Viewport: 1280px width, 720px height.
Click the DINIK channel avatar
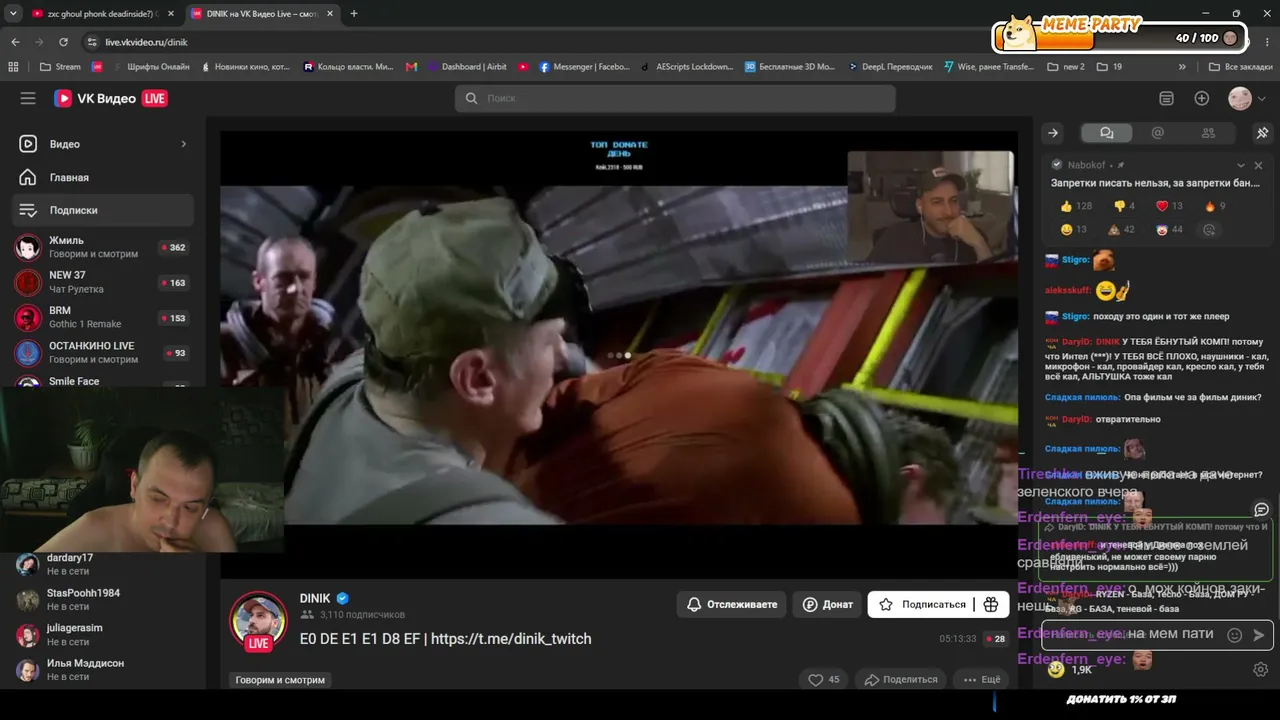(x=259, y=621)
